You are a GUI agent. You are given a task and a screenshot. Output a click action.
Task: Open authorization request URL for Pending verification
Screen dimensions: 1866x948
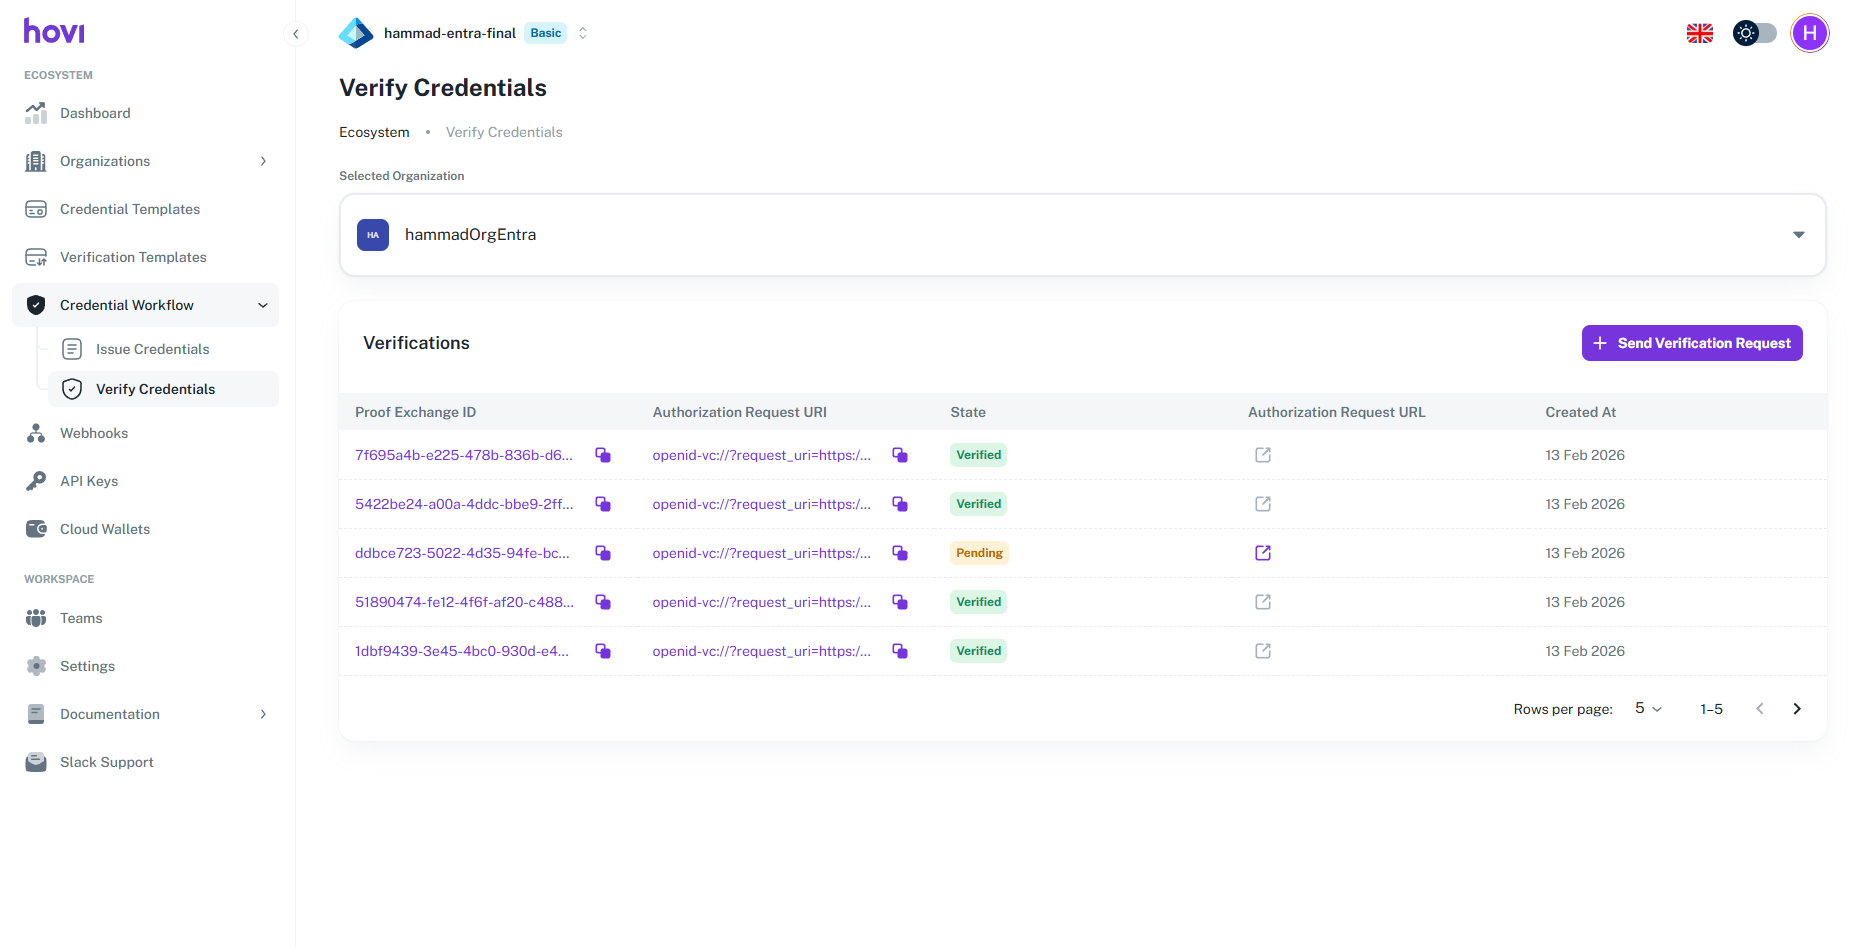click(x=1263, y=553)
